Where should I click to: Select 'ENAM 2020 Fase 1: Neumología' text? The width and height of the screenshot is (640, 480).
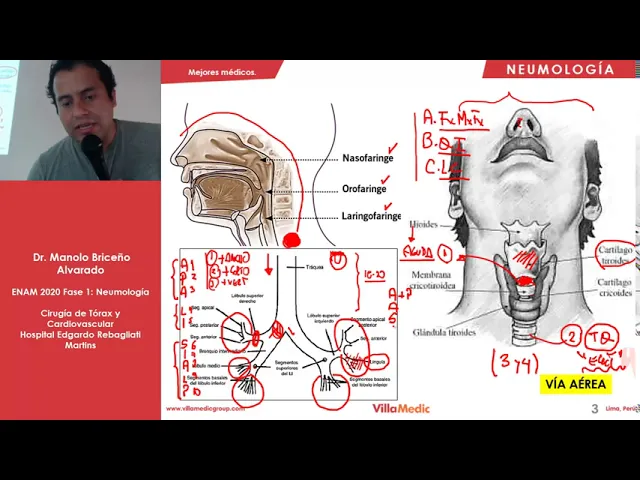pyautogui.click(x=80, y=292)
